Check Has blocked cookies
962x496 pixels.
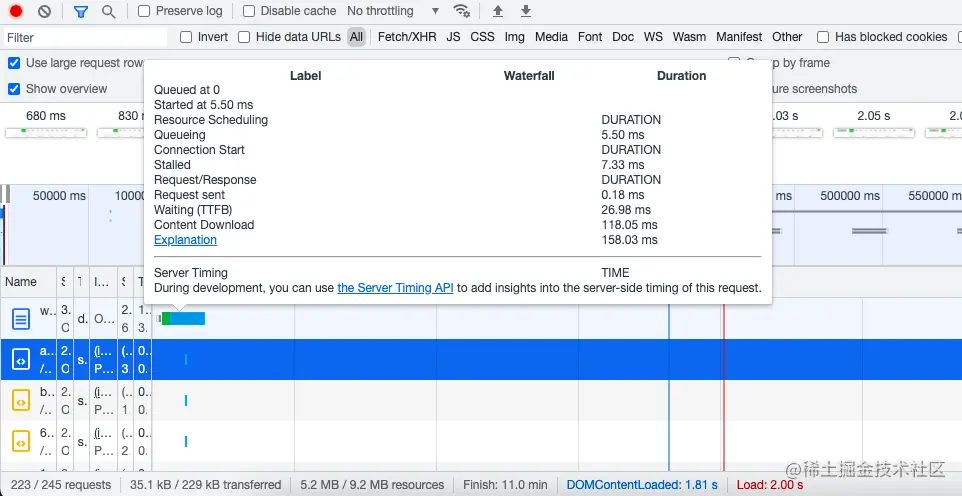coord(823,37)
